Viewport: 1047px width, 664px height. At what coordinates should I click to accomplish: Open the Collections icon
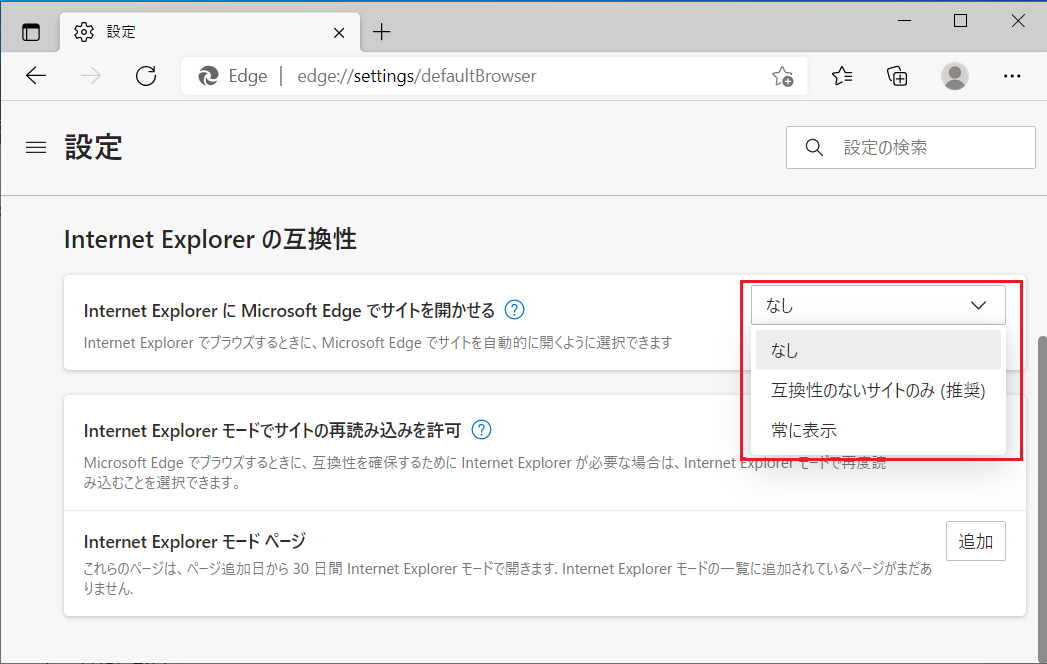(x=897, y=76)
